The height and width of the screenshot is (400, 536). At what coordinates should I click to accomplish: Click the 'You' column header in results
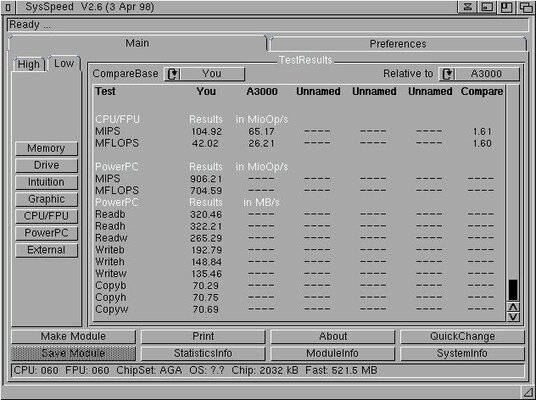click(x=206, y=92)
